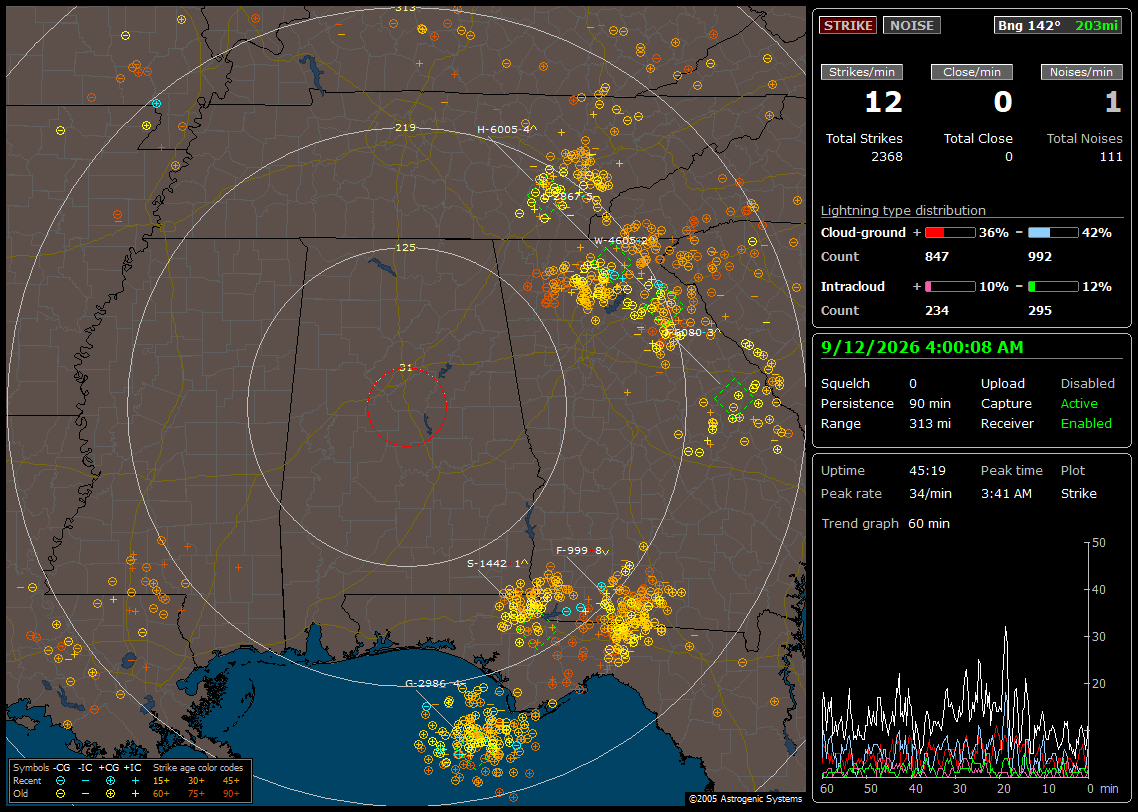
Task: Click the Noises/min header box
Action: tap(1081, 72)
